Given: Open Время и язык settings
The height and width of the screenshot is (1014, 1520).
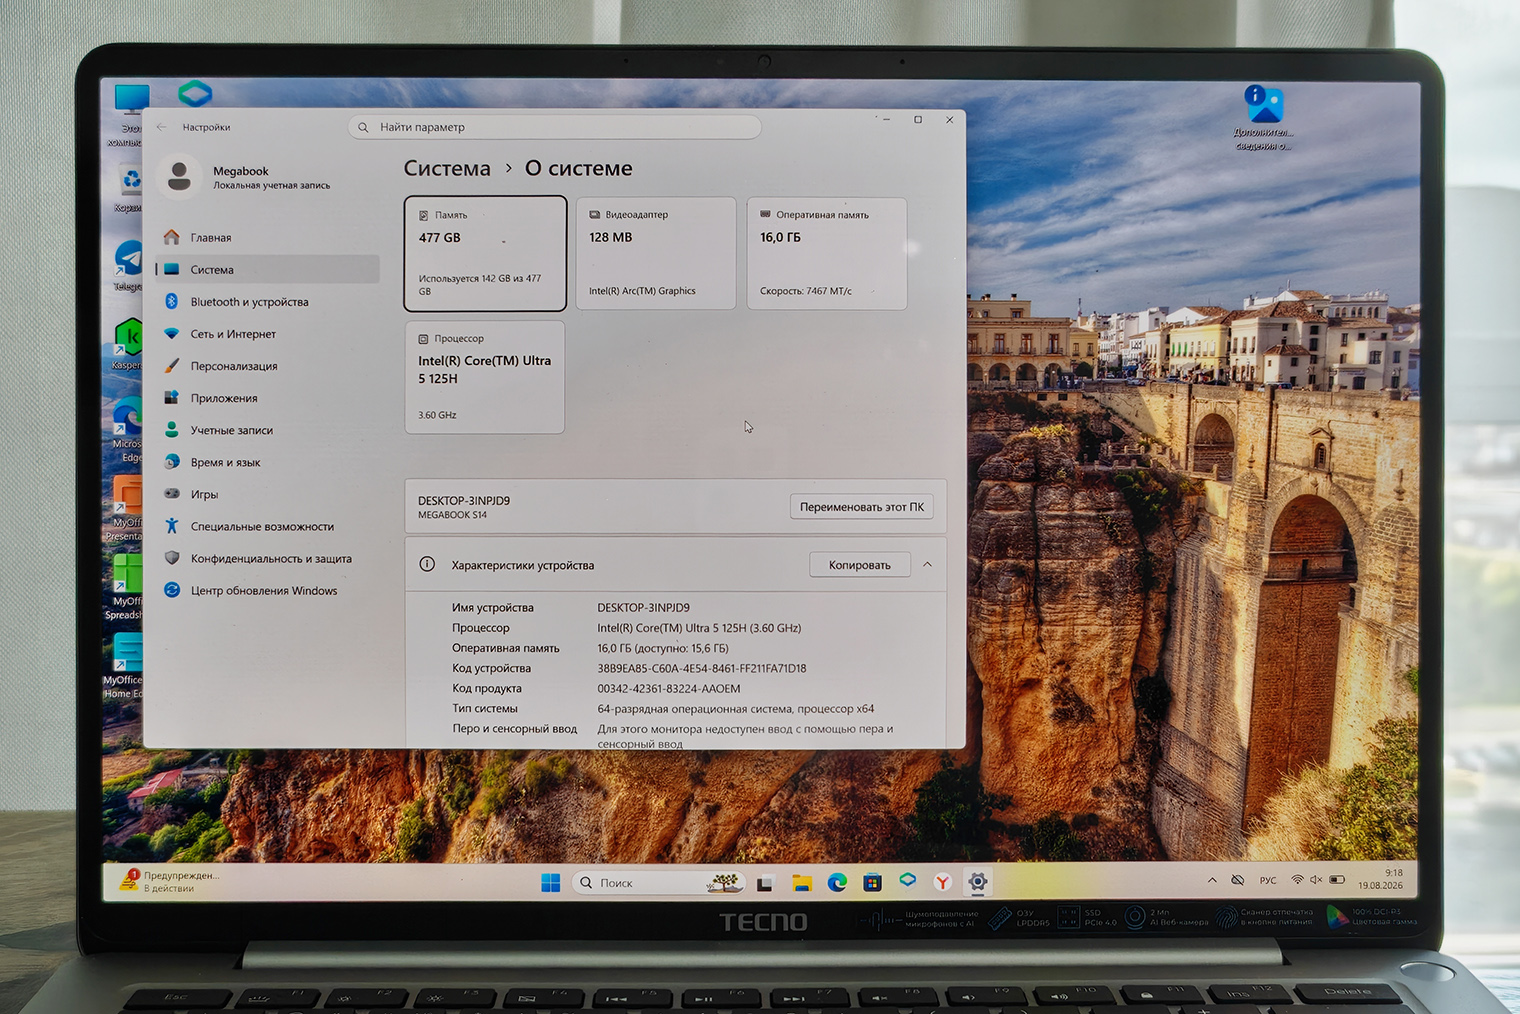Looking at the screenshot, I should pyautogui.click(x=268, y=462).
